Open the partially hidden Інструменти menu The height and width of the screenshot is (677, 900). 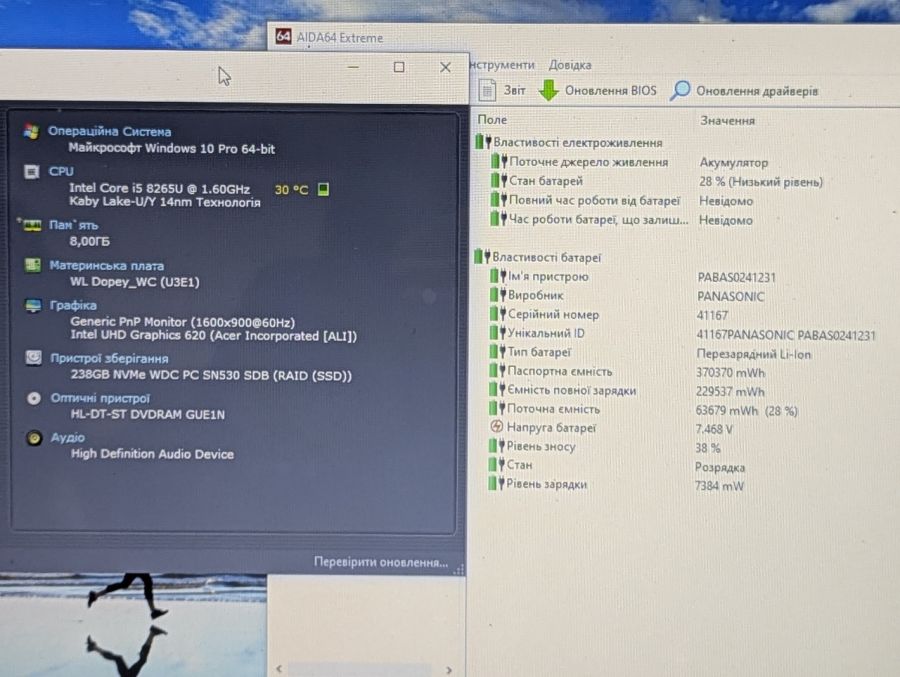tap(502, 65)
